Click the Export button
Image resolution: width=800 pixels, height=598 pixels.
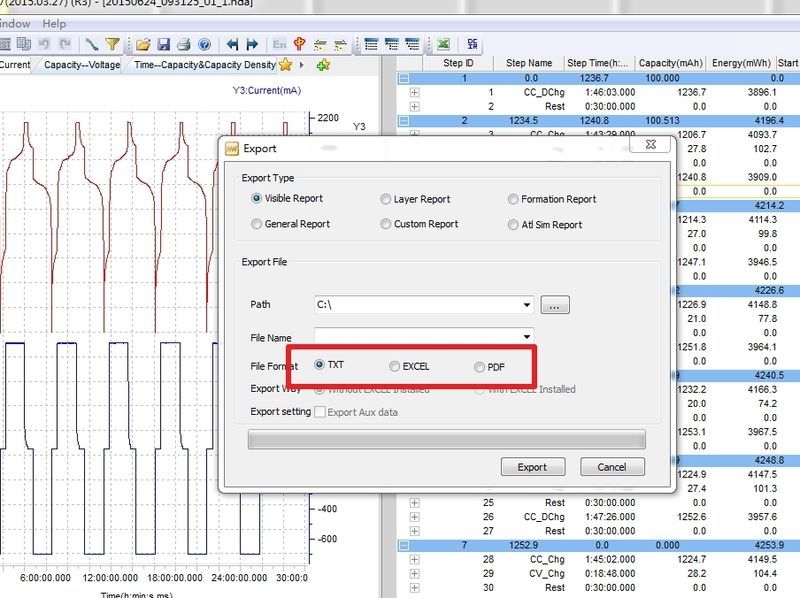[x=533, y=467]
